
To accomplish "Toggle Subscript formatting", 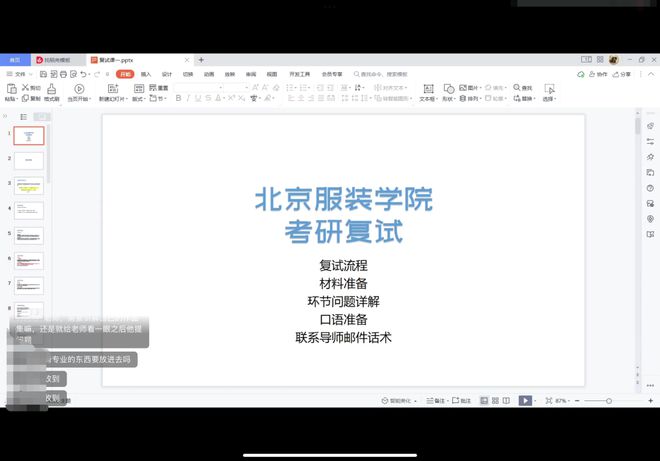I will click(242, 98).
